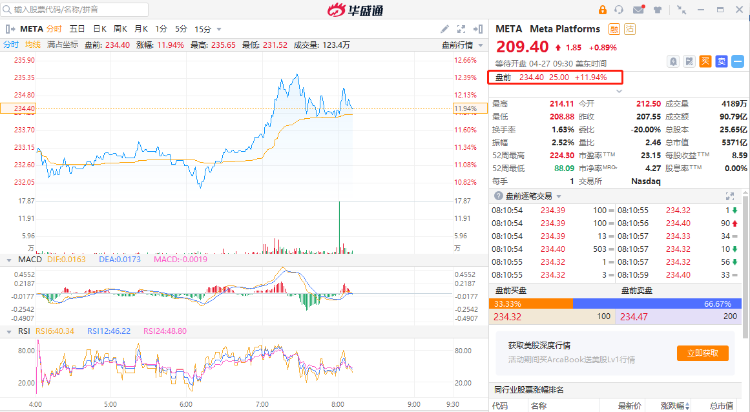Select the 五日 five-day chart tab
This screenshot has height=412, width=750.
(x=76, y=29)
